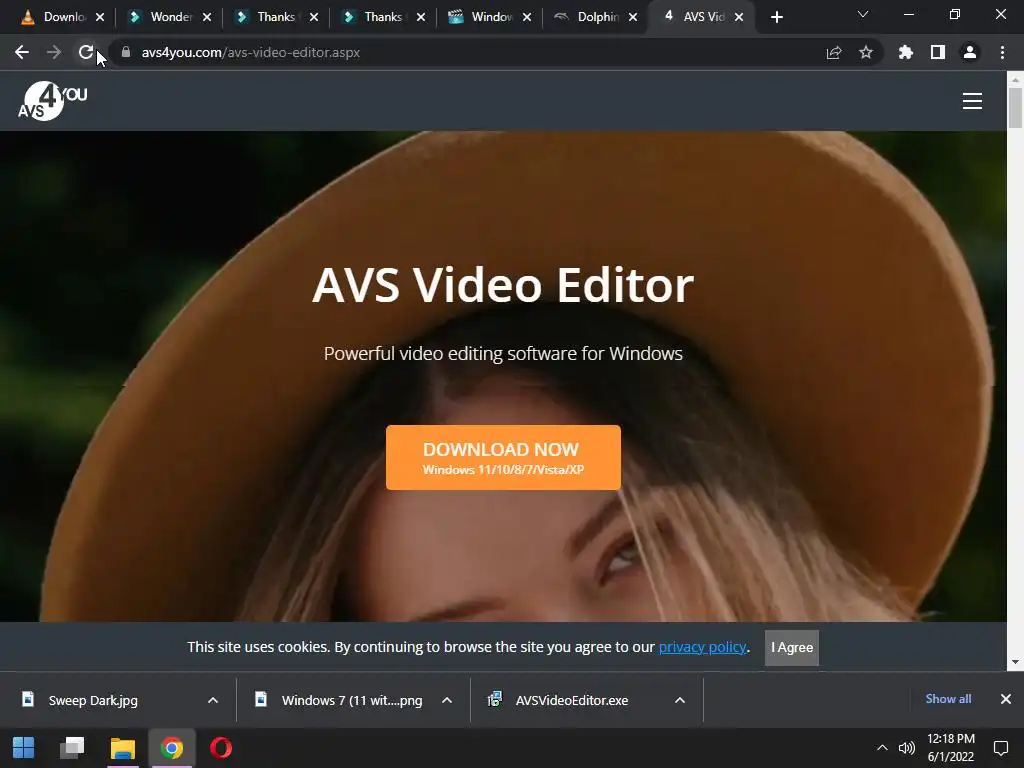Expand options for Windows 7 png download
Viewport: 1024px width, 768px height.
pos(447,700)
